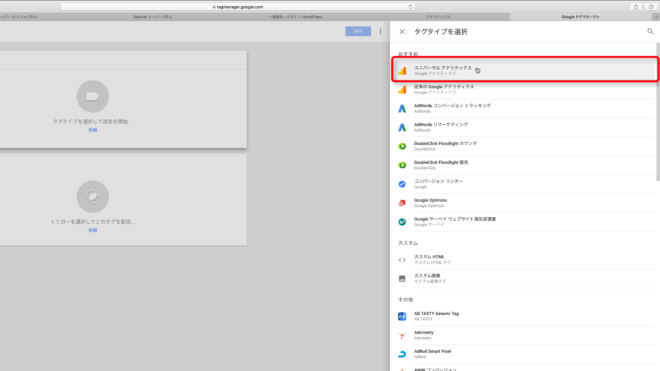660x371 pixels.
Task: Select the AdWords リマーケティング icon
Action: pyautogui.click(x=402, y=127)
